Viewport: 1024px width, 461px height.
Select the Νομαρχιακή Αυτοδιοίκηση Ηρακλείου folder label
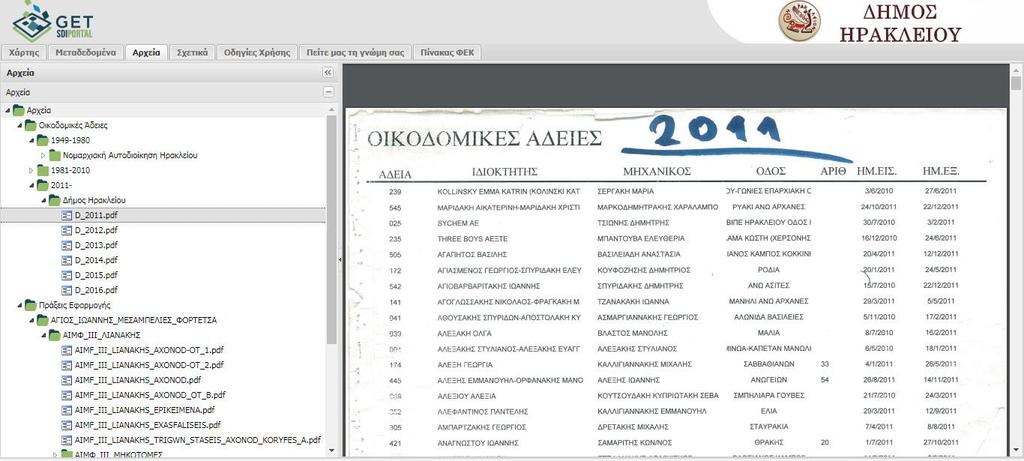click(x=131, y=155)
